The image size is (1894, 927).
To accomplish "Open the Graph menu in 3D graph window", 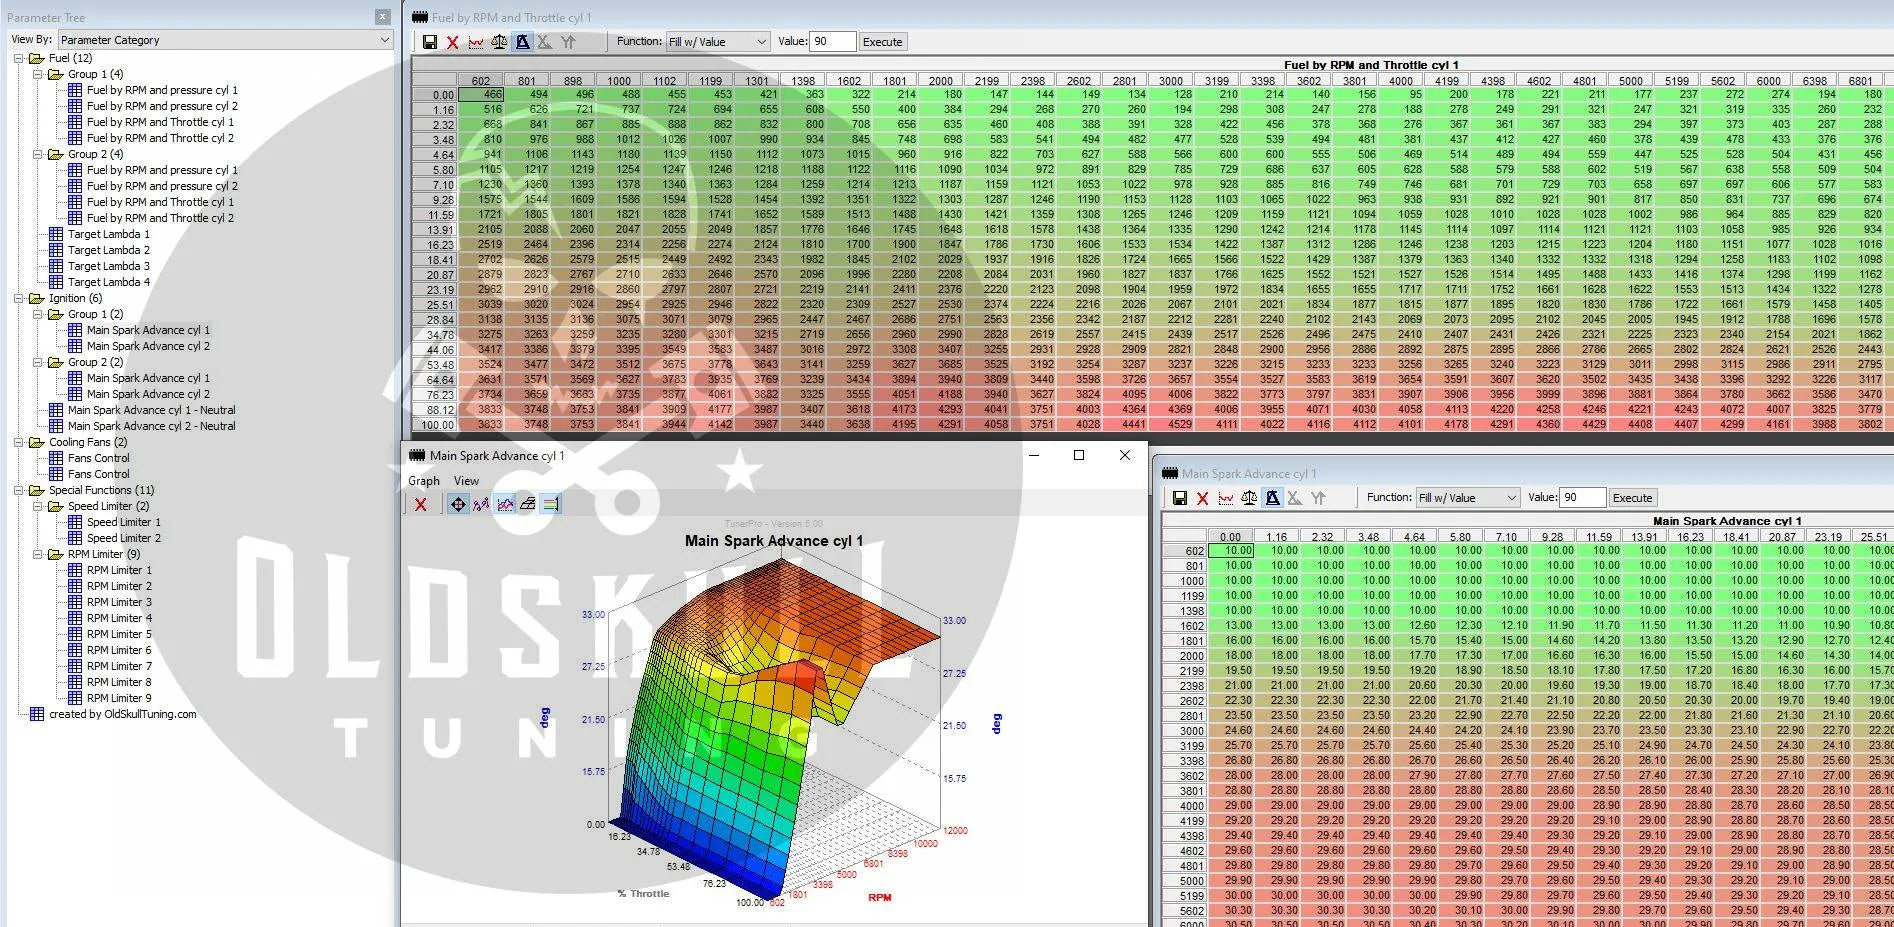I will tap(424, 481).
